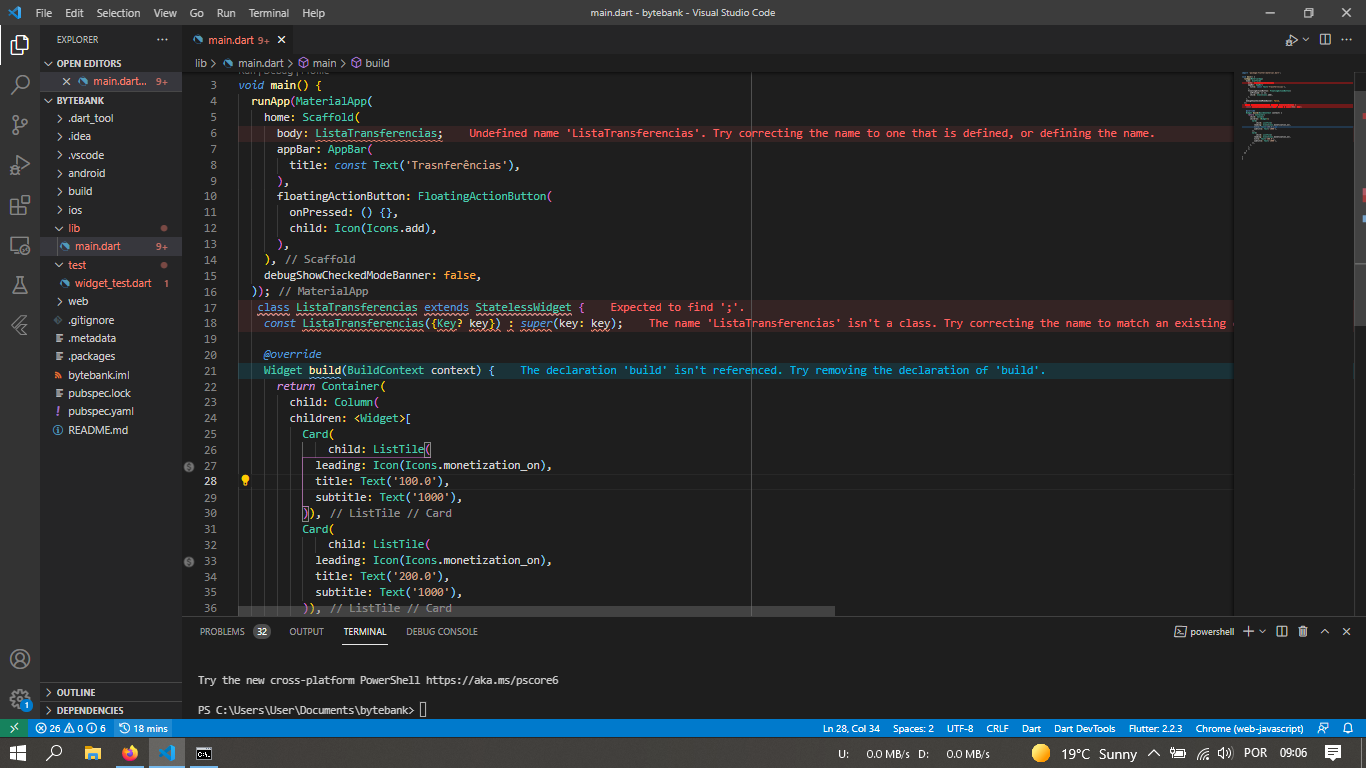Split the editor to the right

[1325, 40]
